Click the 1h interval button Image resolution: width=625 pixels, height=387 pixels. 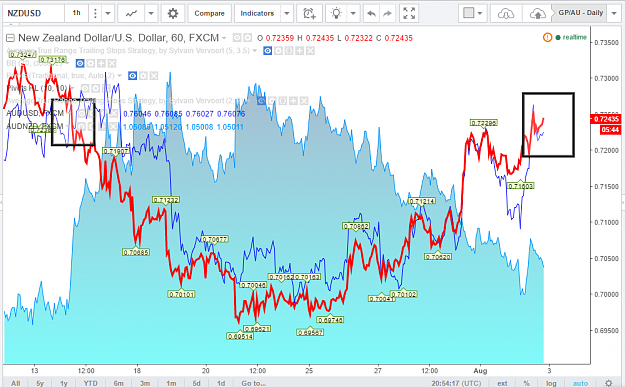(77, 13)
